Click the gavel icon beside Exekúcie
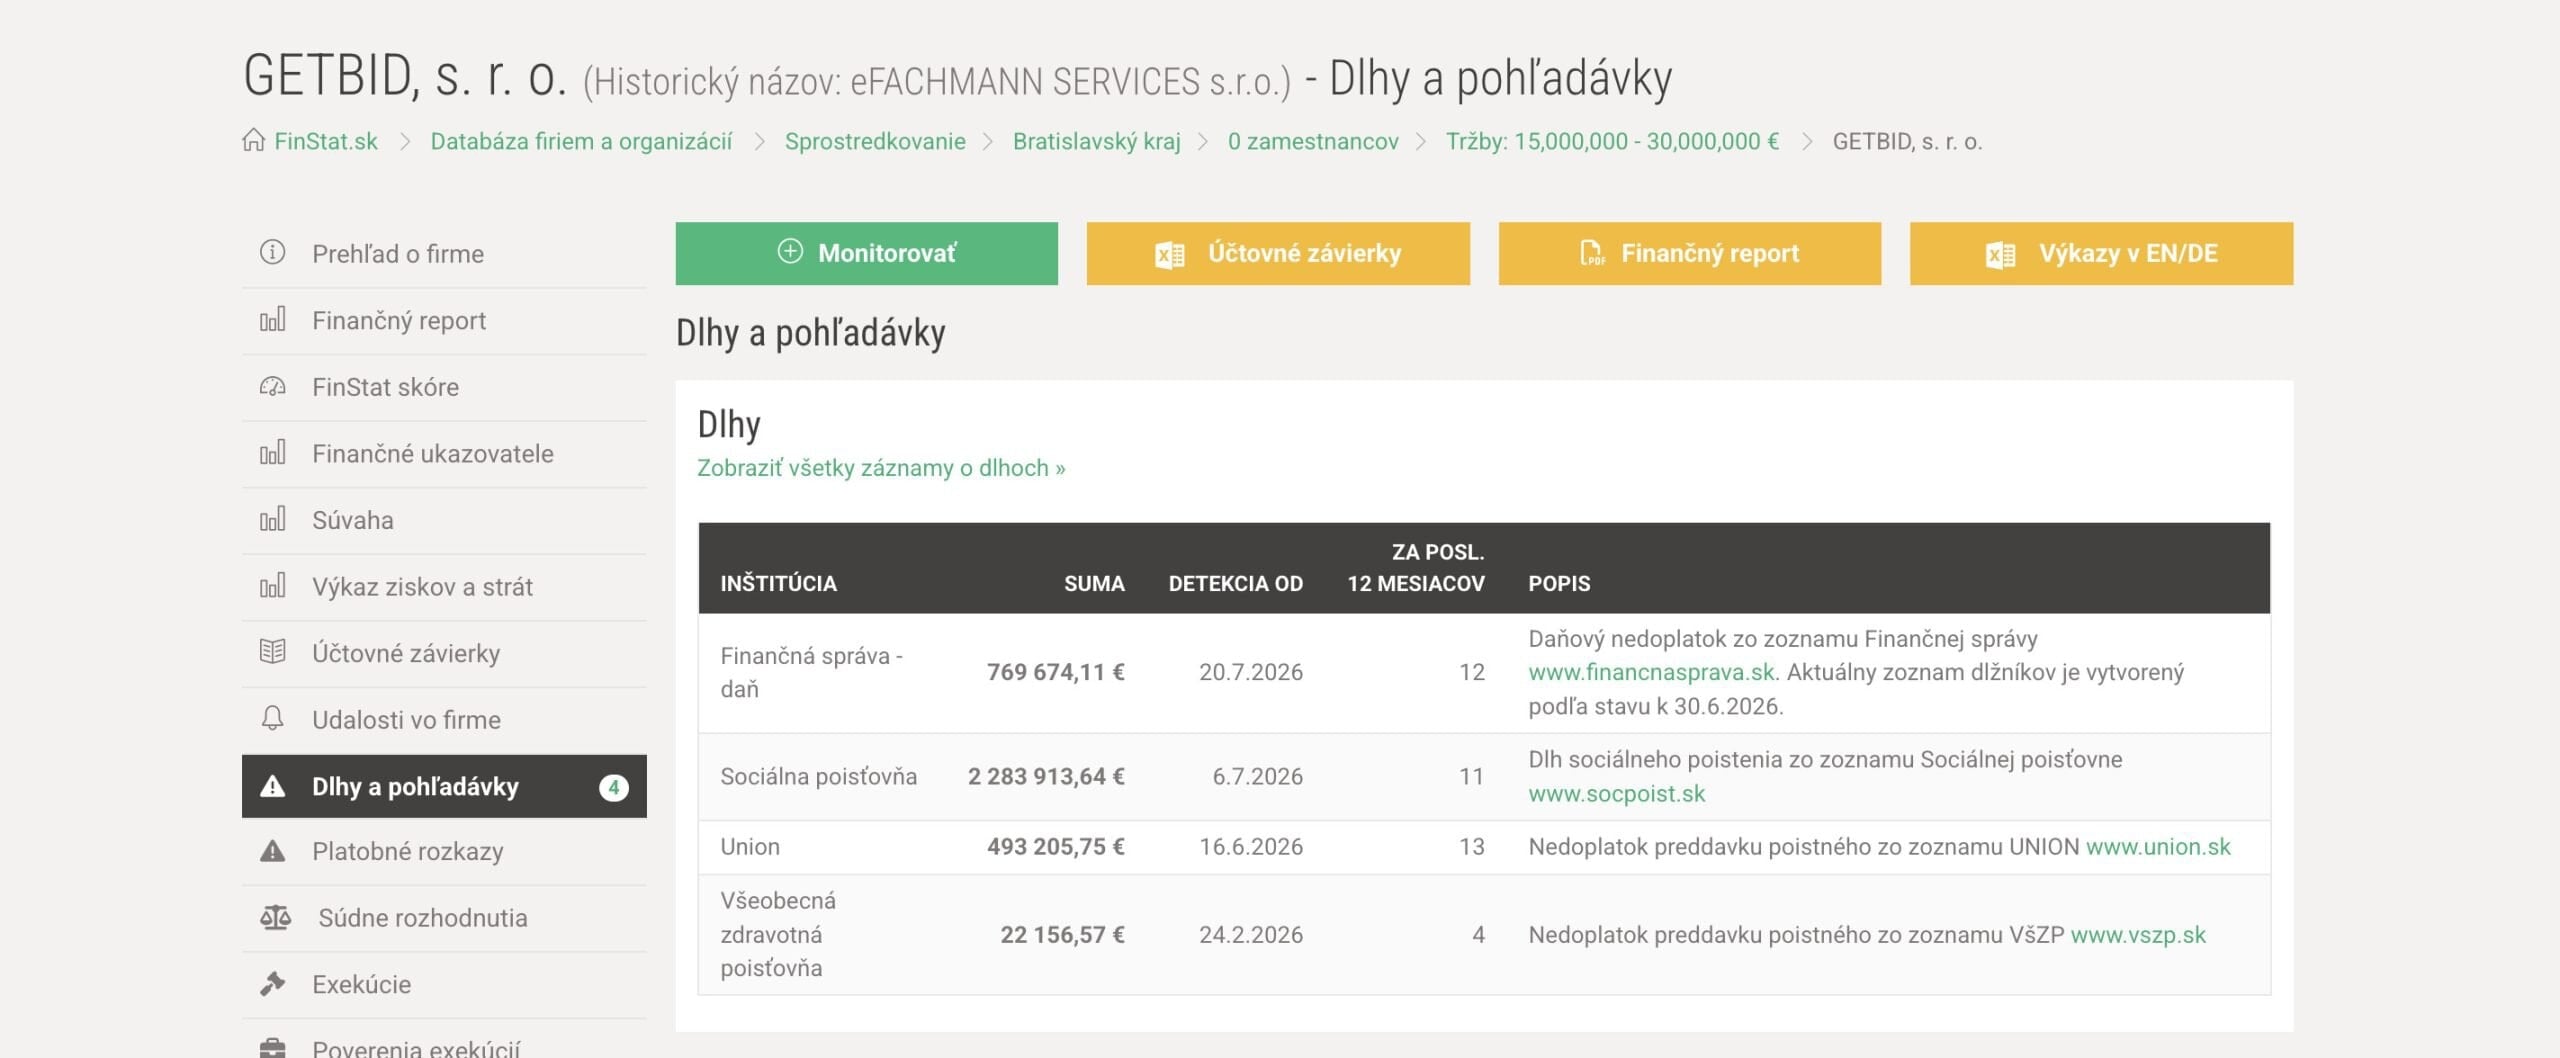This screenshot has width=2560, height=1058. [x=272, y=984]
